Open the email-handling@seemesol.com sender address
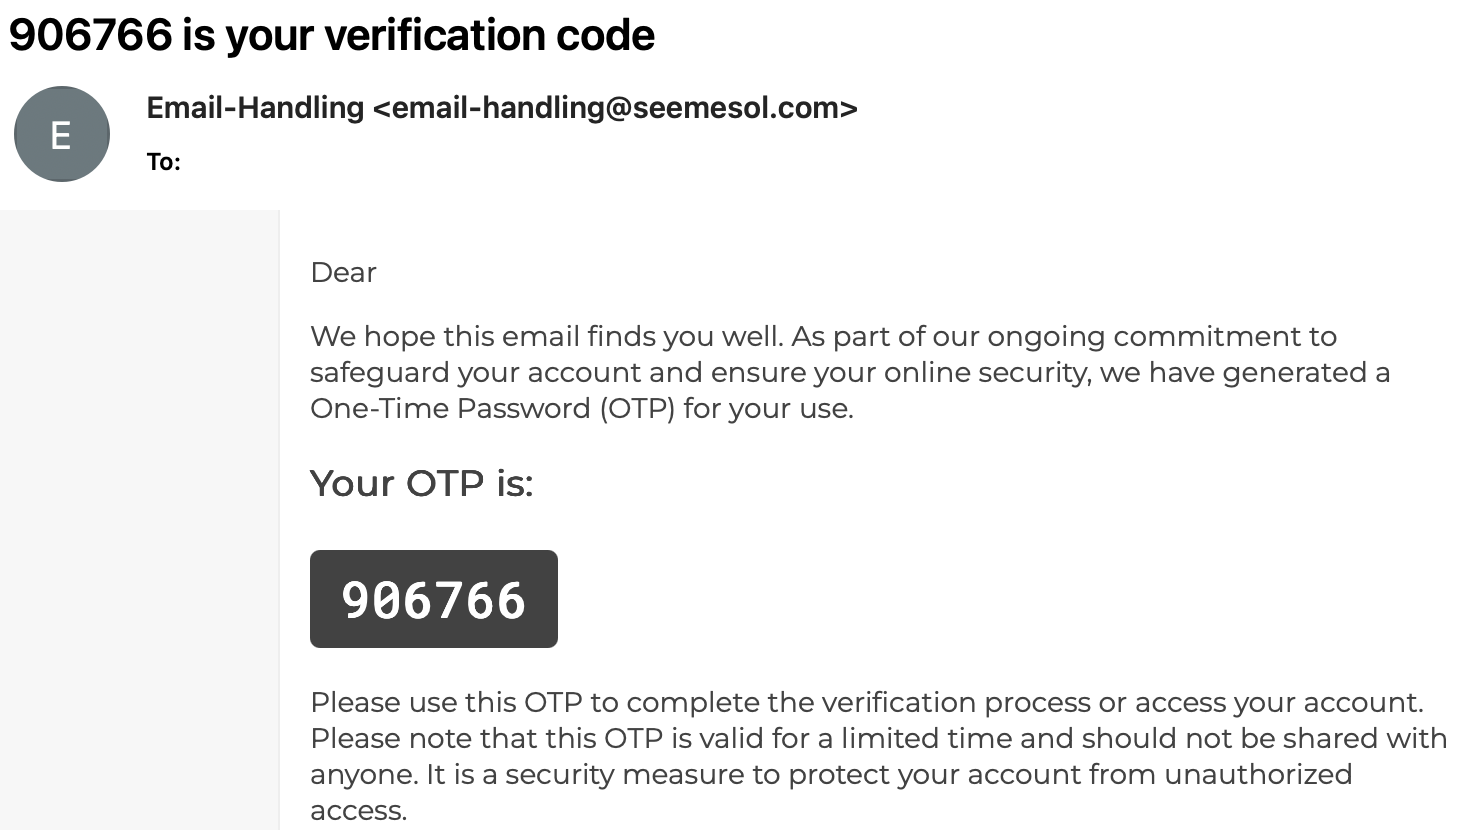Viewport: 1458px width, 830px height. pyautogui.click(x=615, y=108)
